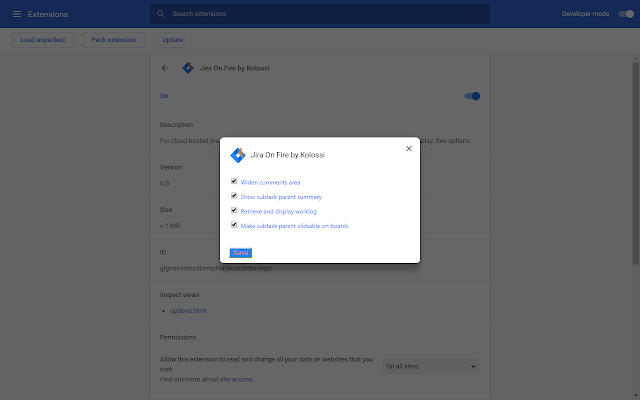Image resolution: width=640 pixels, height=400 pixels.
Task: Uncheck Retrieve and display worklog checkbox
Action: 234,210
